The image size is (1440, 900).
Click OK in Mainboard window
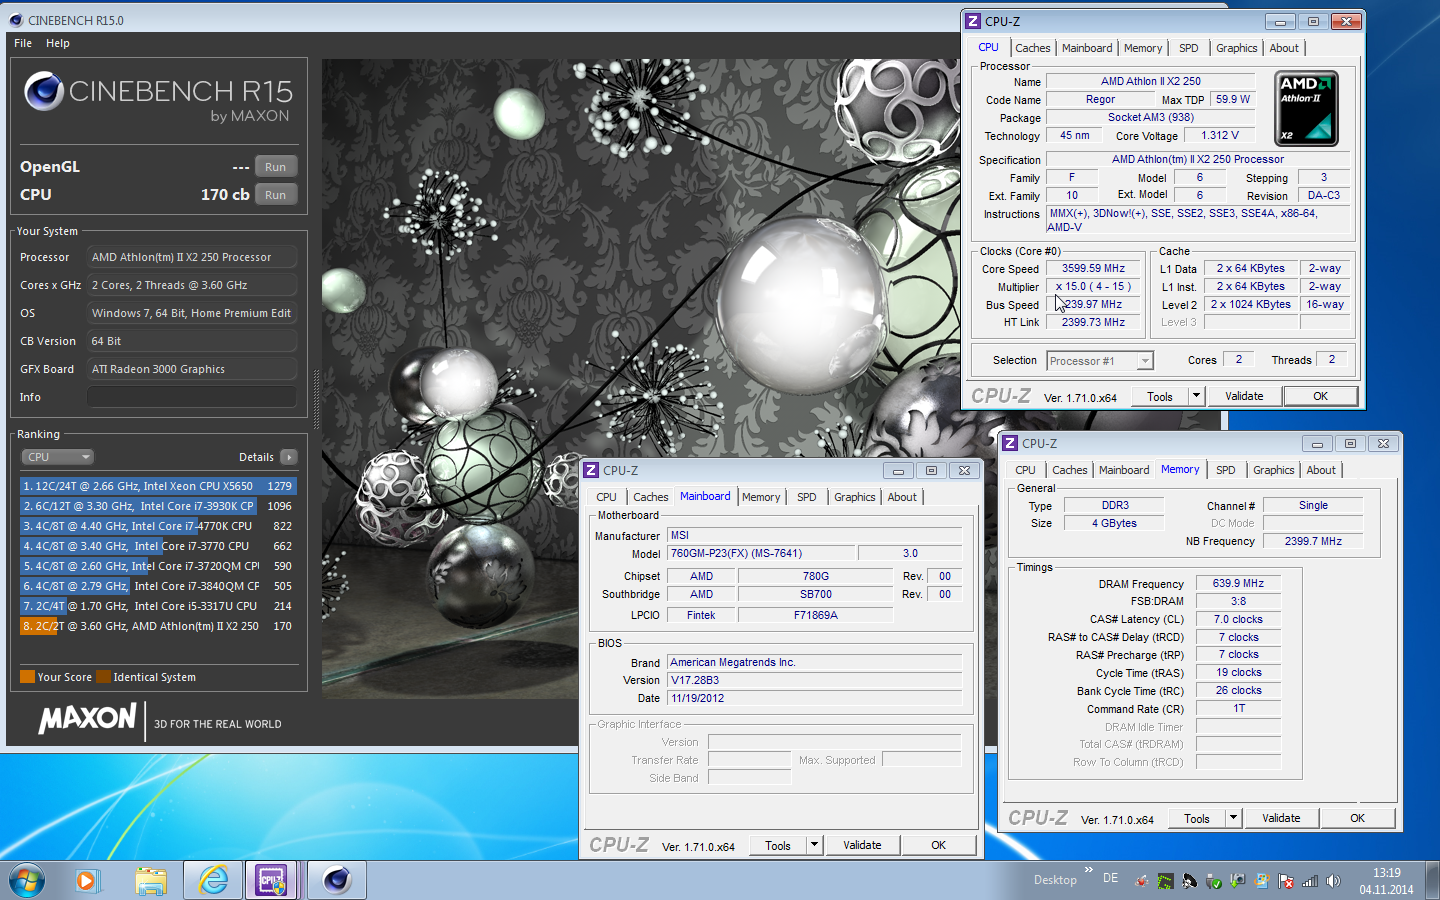939,846
